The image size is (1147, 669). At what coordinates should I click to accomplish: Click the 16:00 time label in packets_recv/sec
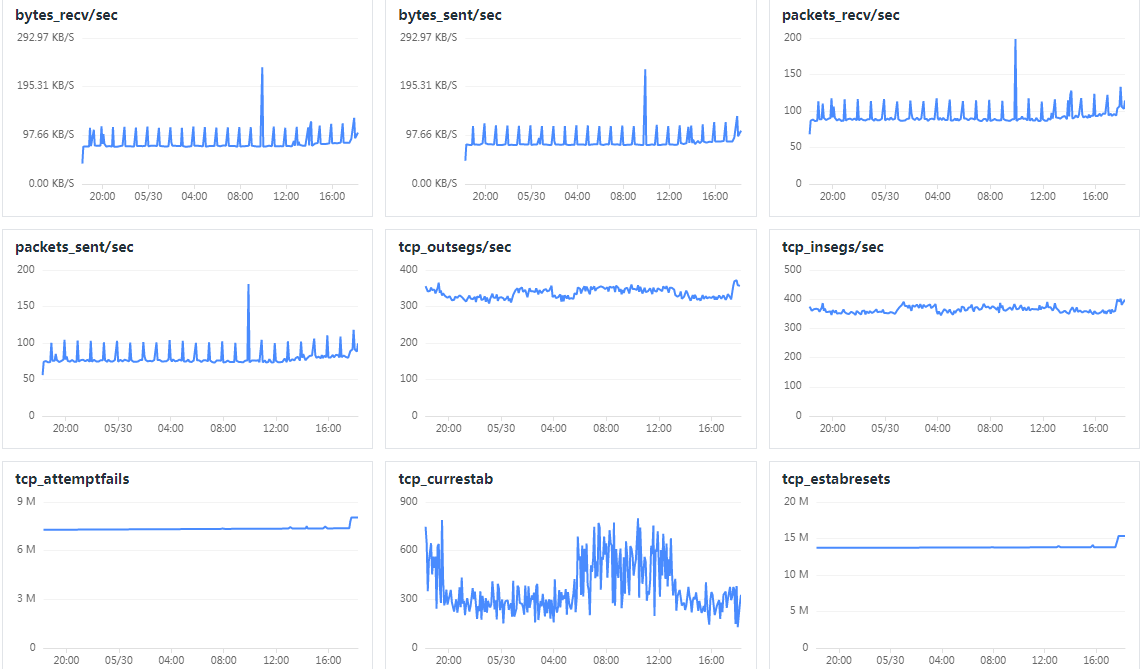pos(1095,197)
